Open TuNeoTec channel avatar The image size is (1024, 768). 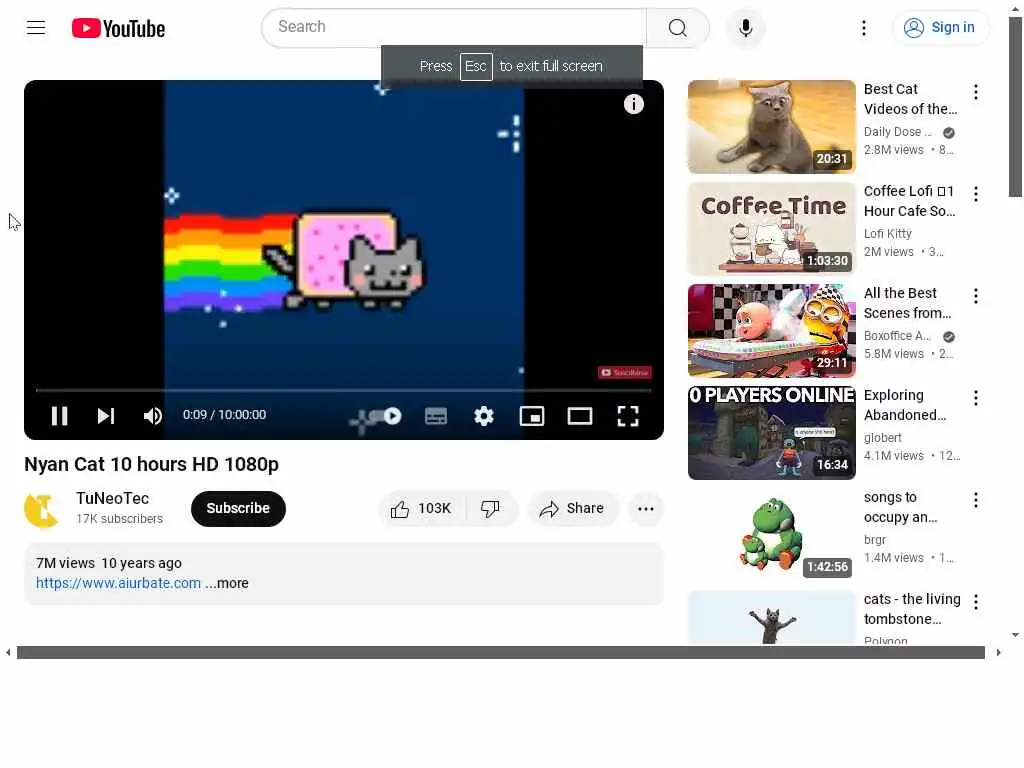(42, 509)
